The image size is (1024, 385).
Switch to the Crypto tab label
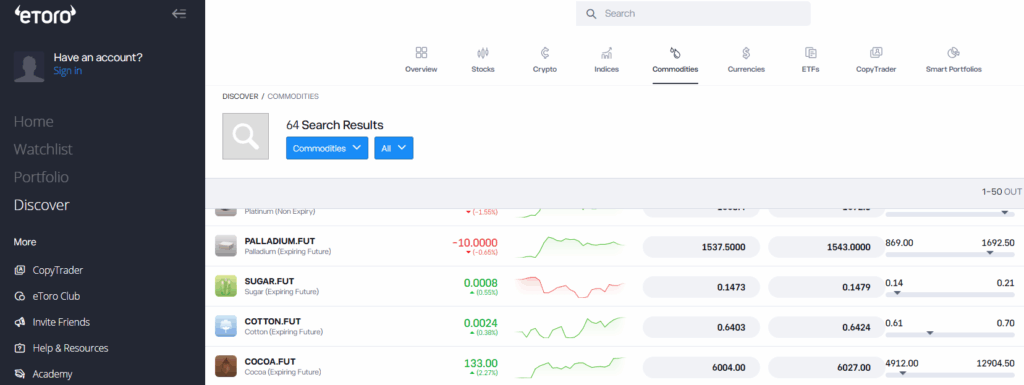click(545, 69)
